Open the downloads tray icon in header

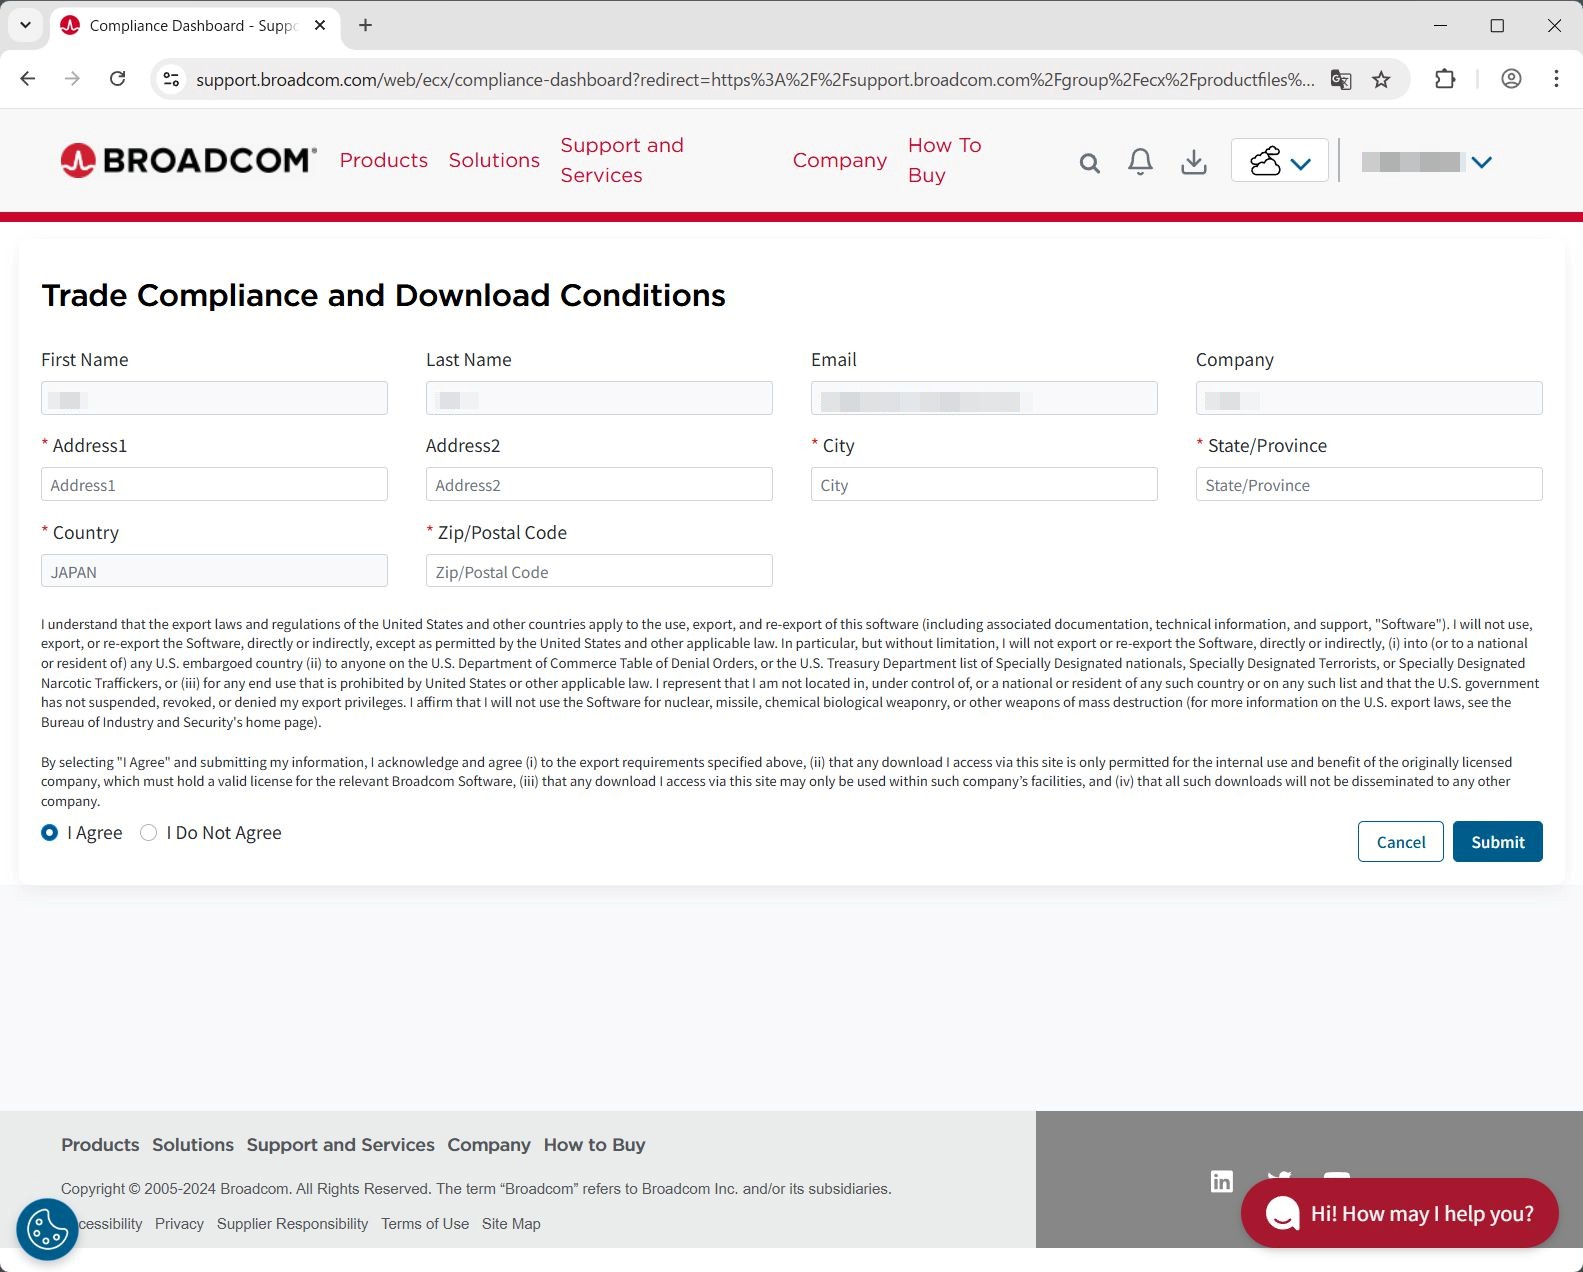click(x=1193, y=162)
